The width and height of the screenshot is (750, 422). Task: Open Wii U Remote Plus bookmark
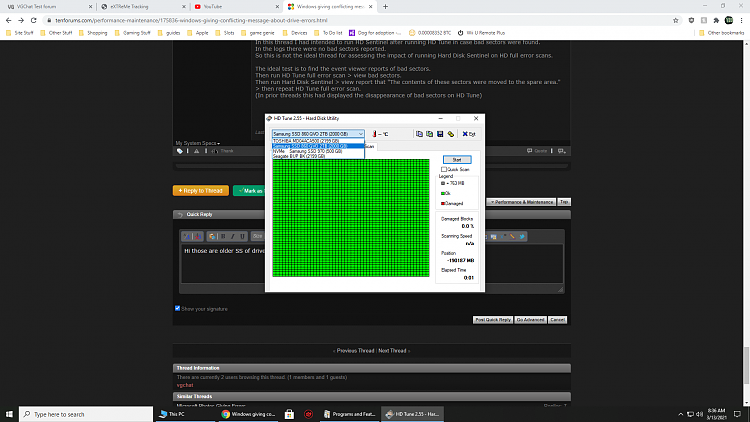click(x=481, y=33)
